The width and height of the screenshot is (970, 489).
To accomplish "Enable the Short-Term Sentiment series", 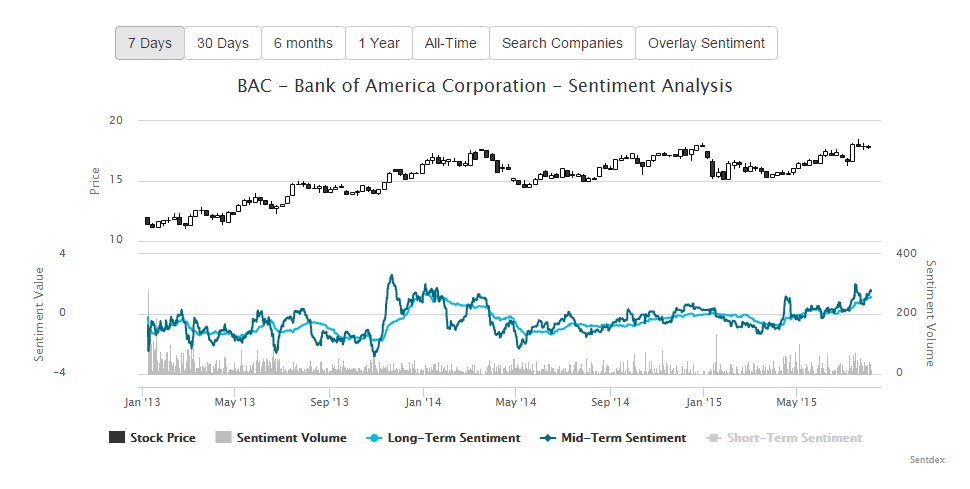I will pyautogui.click(x=794, y=437).
